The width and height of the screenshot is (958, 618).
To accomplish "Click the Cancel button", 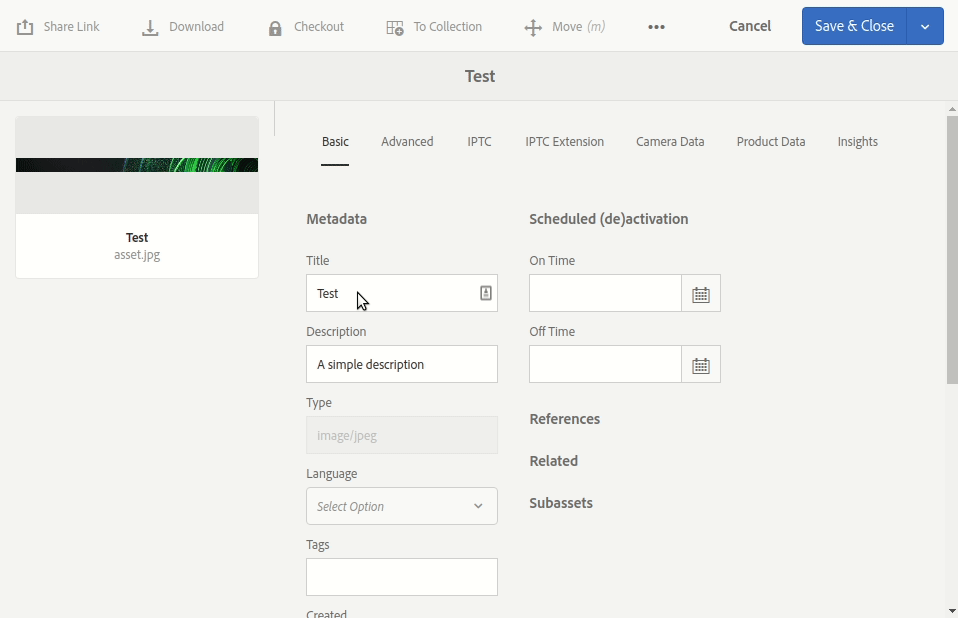I will click(x=749, y=26).
